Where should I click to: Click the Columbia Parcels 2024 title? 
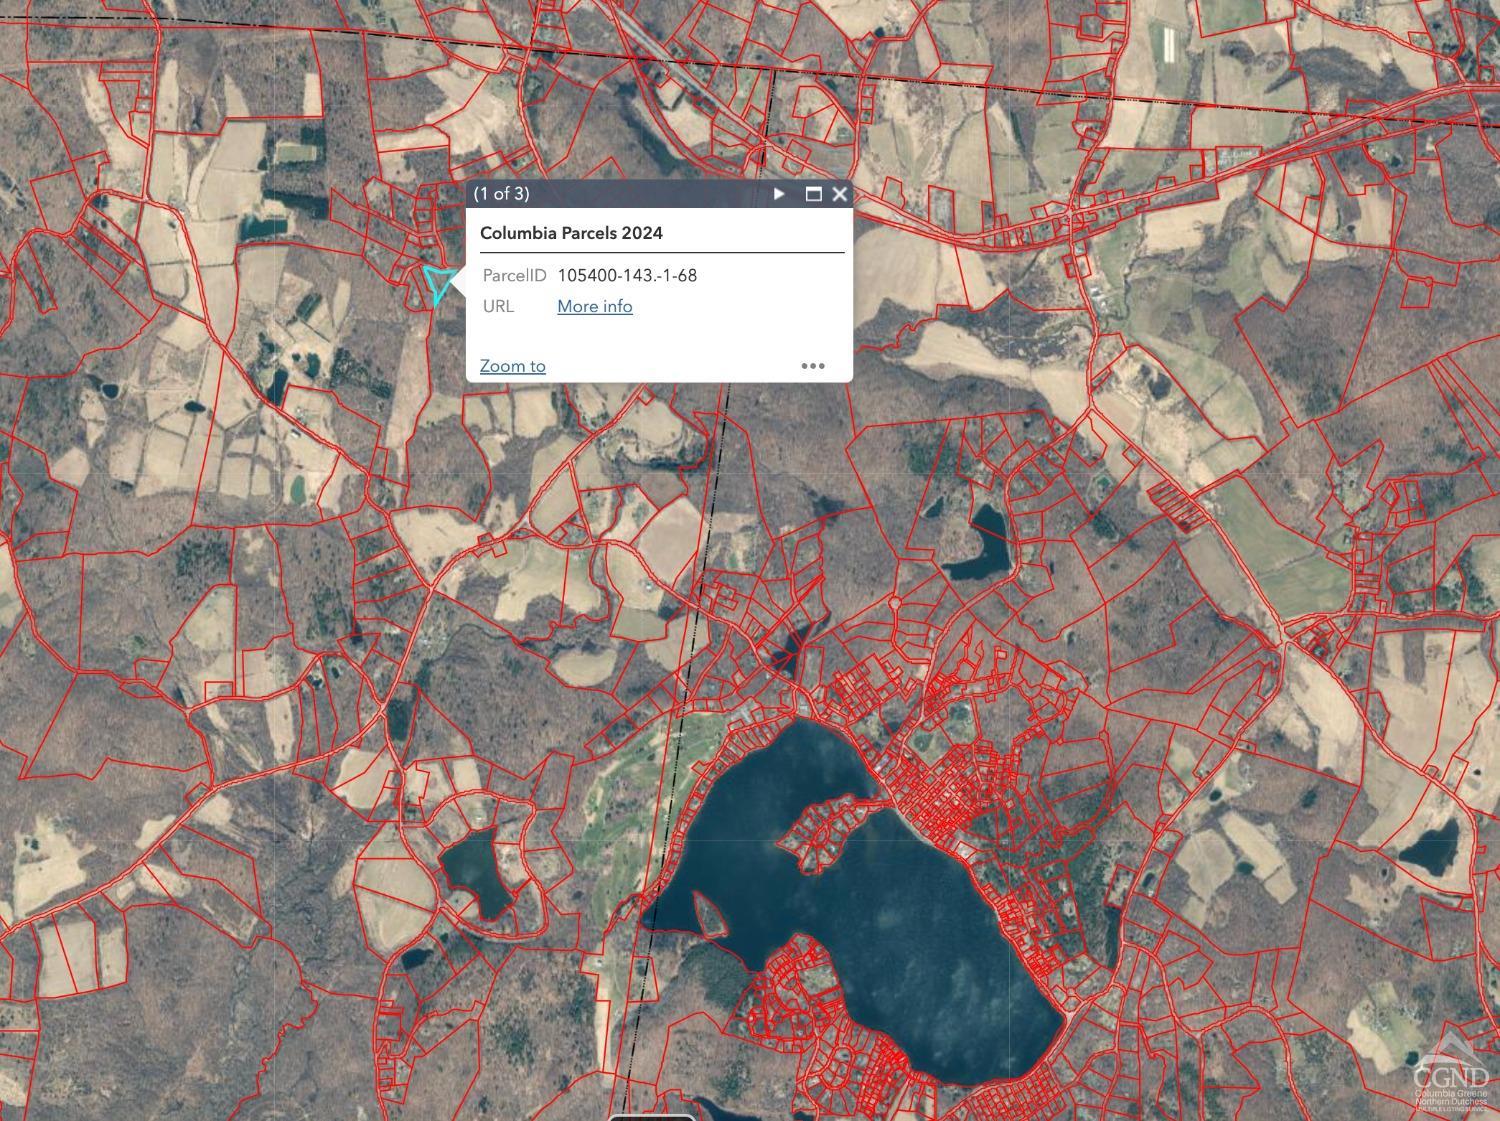pyautogui.click(x=571, y=233)
